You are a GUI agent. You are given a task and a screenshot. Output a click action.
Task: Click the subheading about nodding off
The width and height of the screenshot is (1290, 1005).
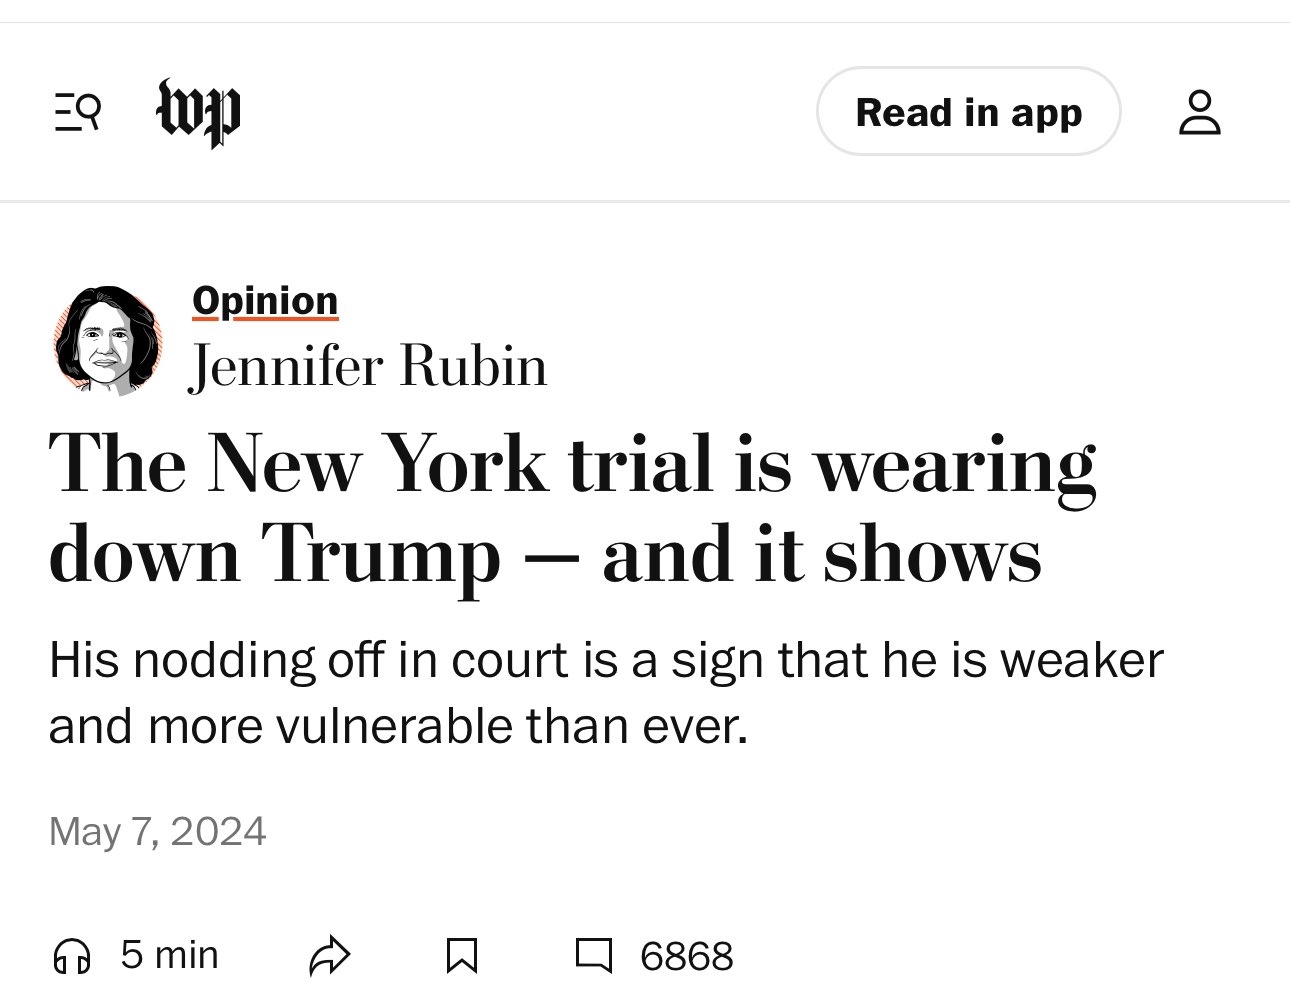point(605,660)
